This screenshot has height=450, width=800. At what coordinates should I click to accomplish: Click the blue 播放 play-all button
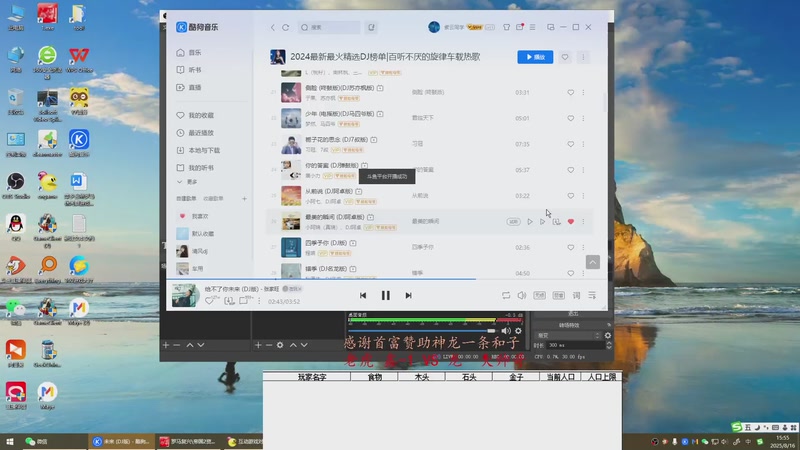[535, 57]
